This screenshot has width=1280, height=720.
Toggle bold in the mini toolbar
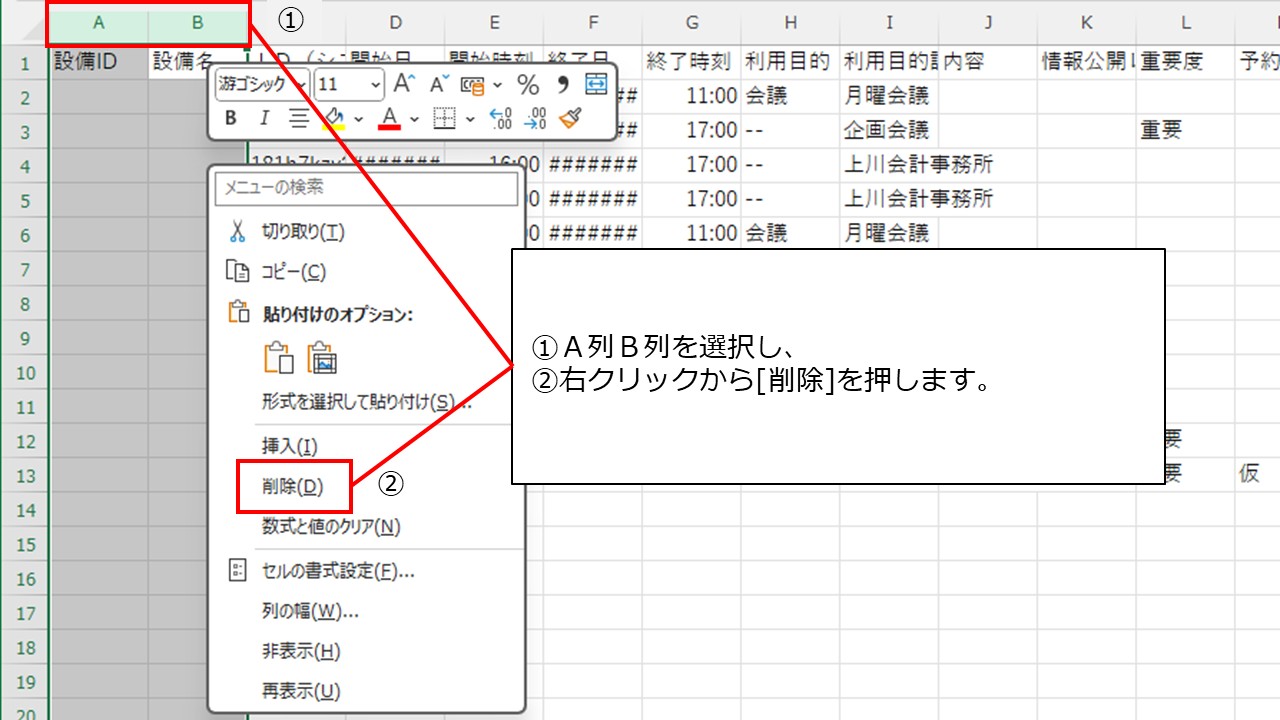tap(231, 119)
